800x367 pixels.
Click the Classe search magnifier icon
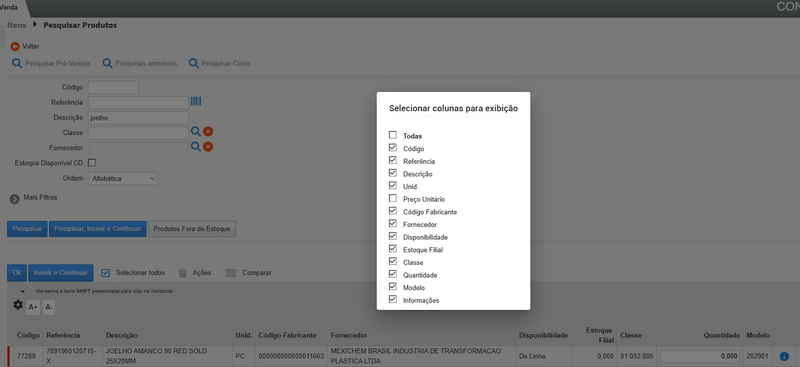(x=196, y=132)
